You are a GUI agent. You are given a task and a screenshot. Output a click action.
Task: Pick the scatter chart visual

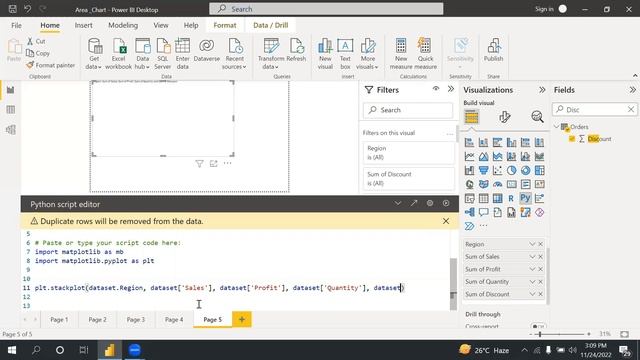click(x=497, y=171)
